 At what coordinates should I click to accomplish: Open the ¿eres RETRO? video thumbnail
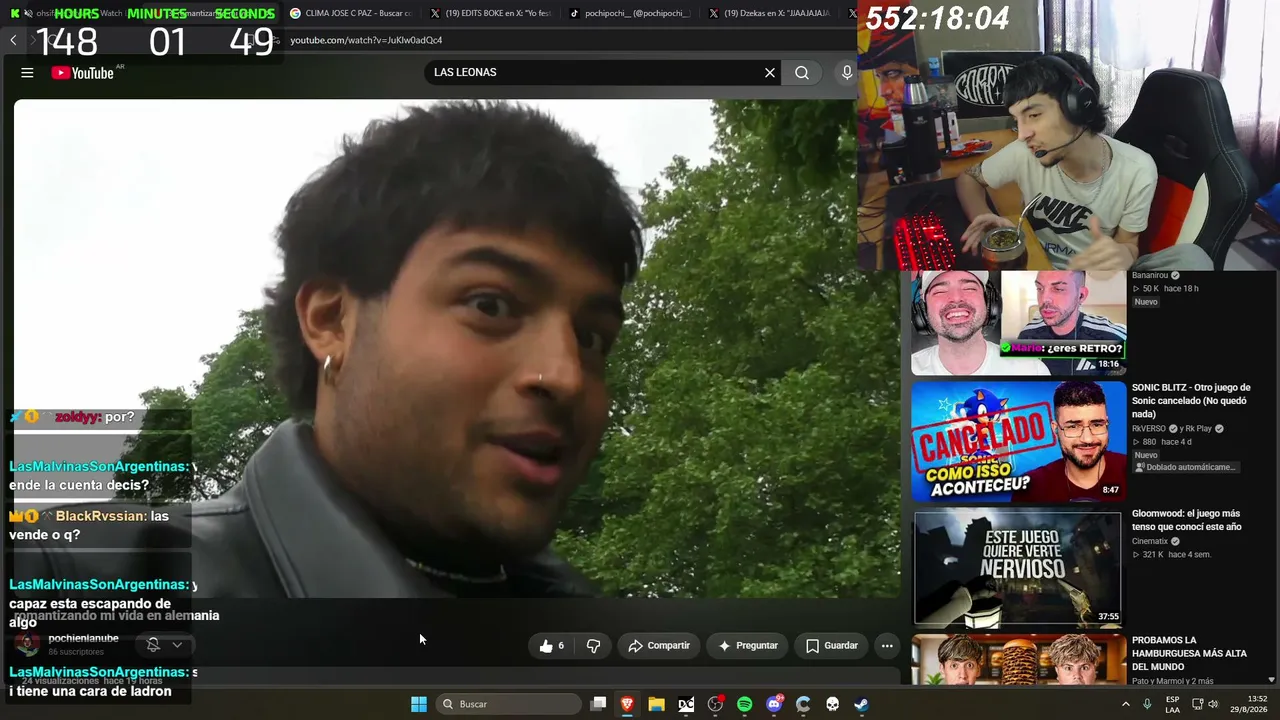[1018, 322]
